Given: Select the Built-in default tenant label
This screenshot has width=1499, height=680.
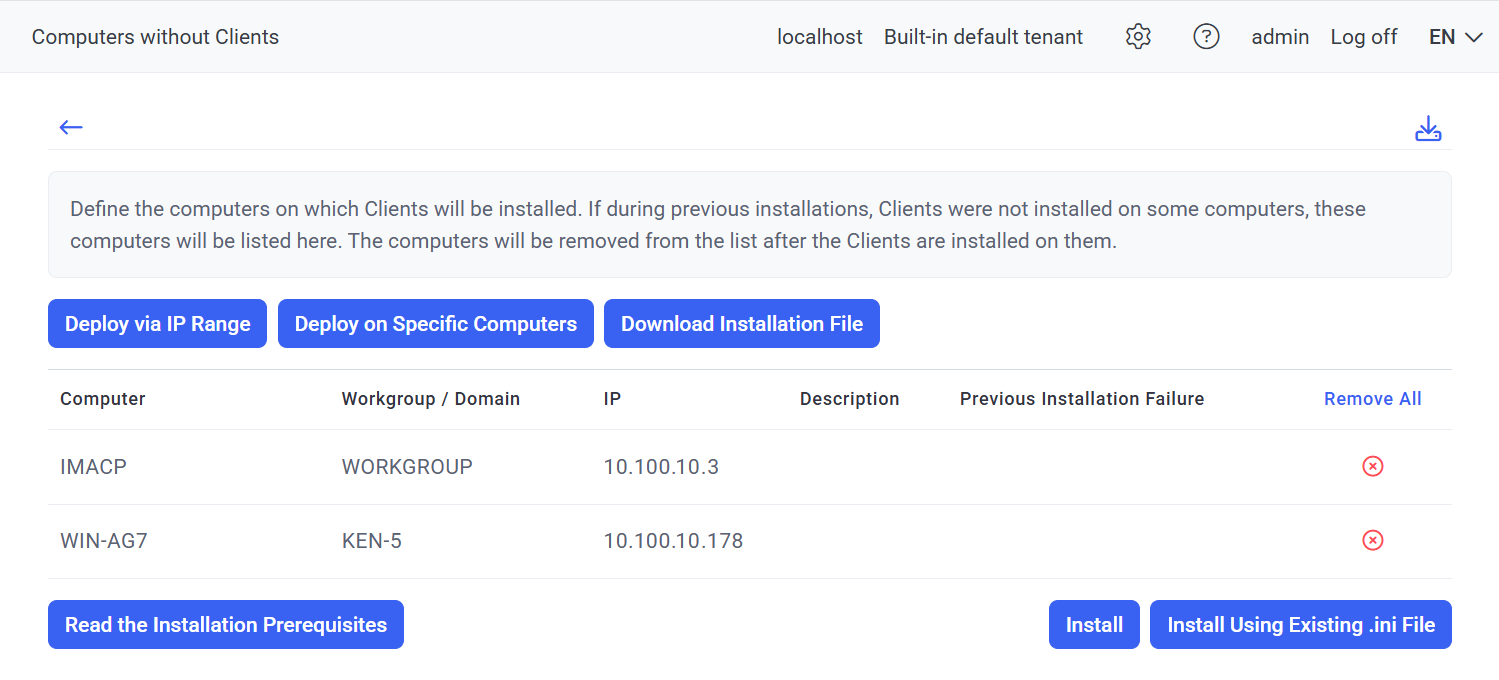Looking at the screenshot, I should click(x=983, y=37).
